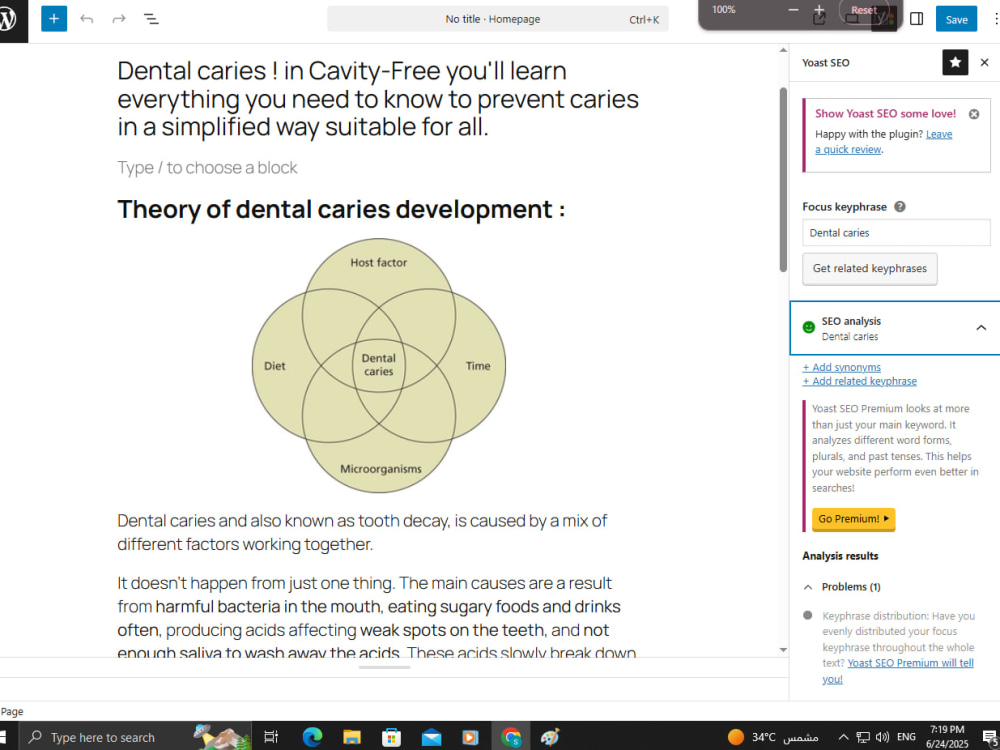This screenshot has width=1000, height=750.
Task: Open the Mail app from the taskbar
Action: tap(431, 737)
